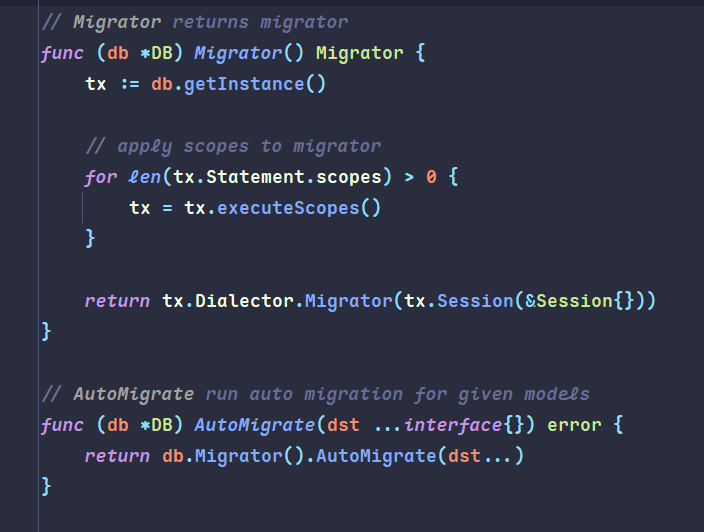This screenshot has width=704, height=532.
Task: Click the tx variable declared with :=
Action: [x=96, y=84]
